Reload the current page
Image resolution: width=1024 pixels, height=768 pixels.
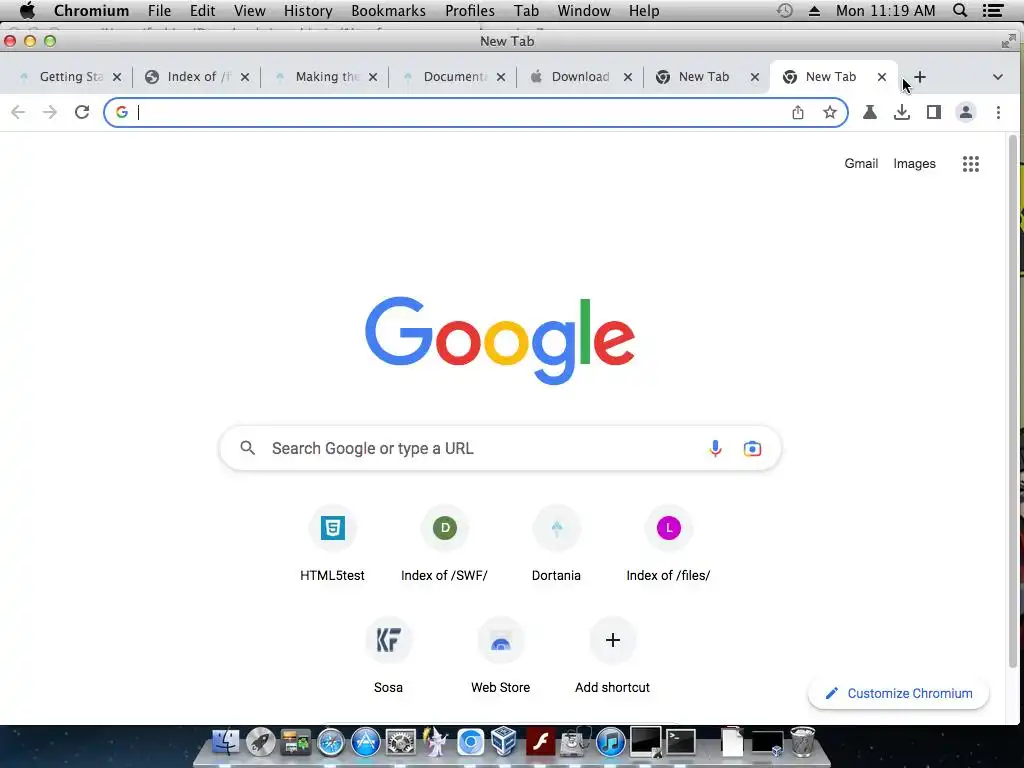[x=82, y=112]
